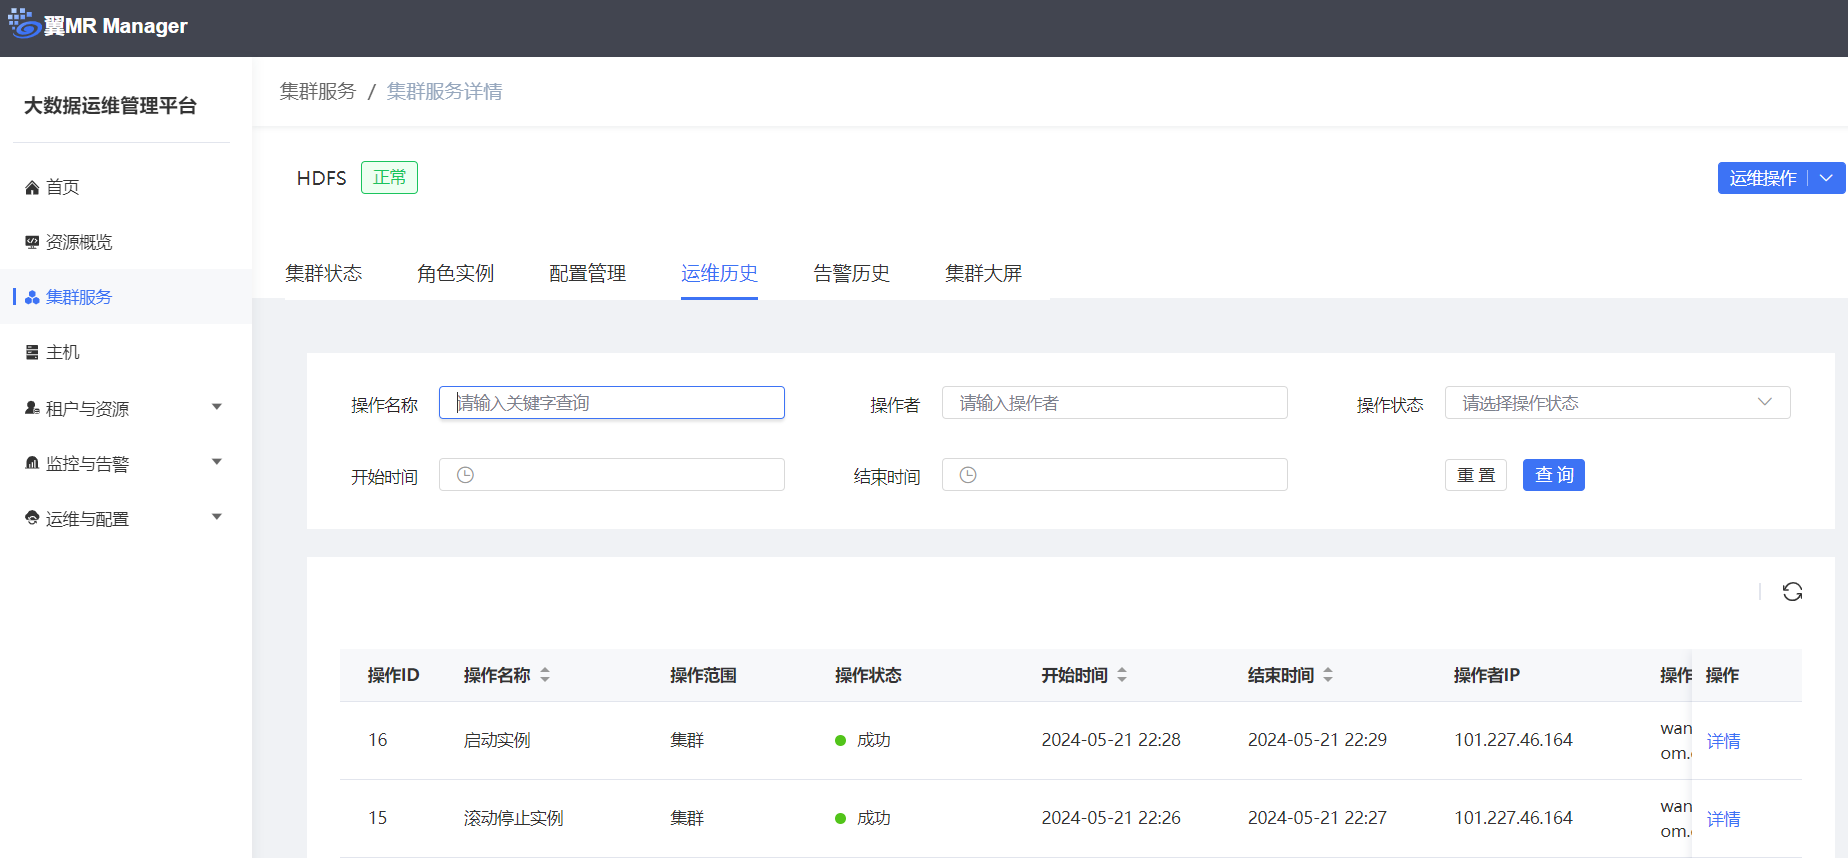Click the 滚动停止实例 cell

pos(514,818)
